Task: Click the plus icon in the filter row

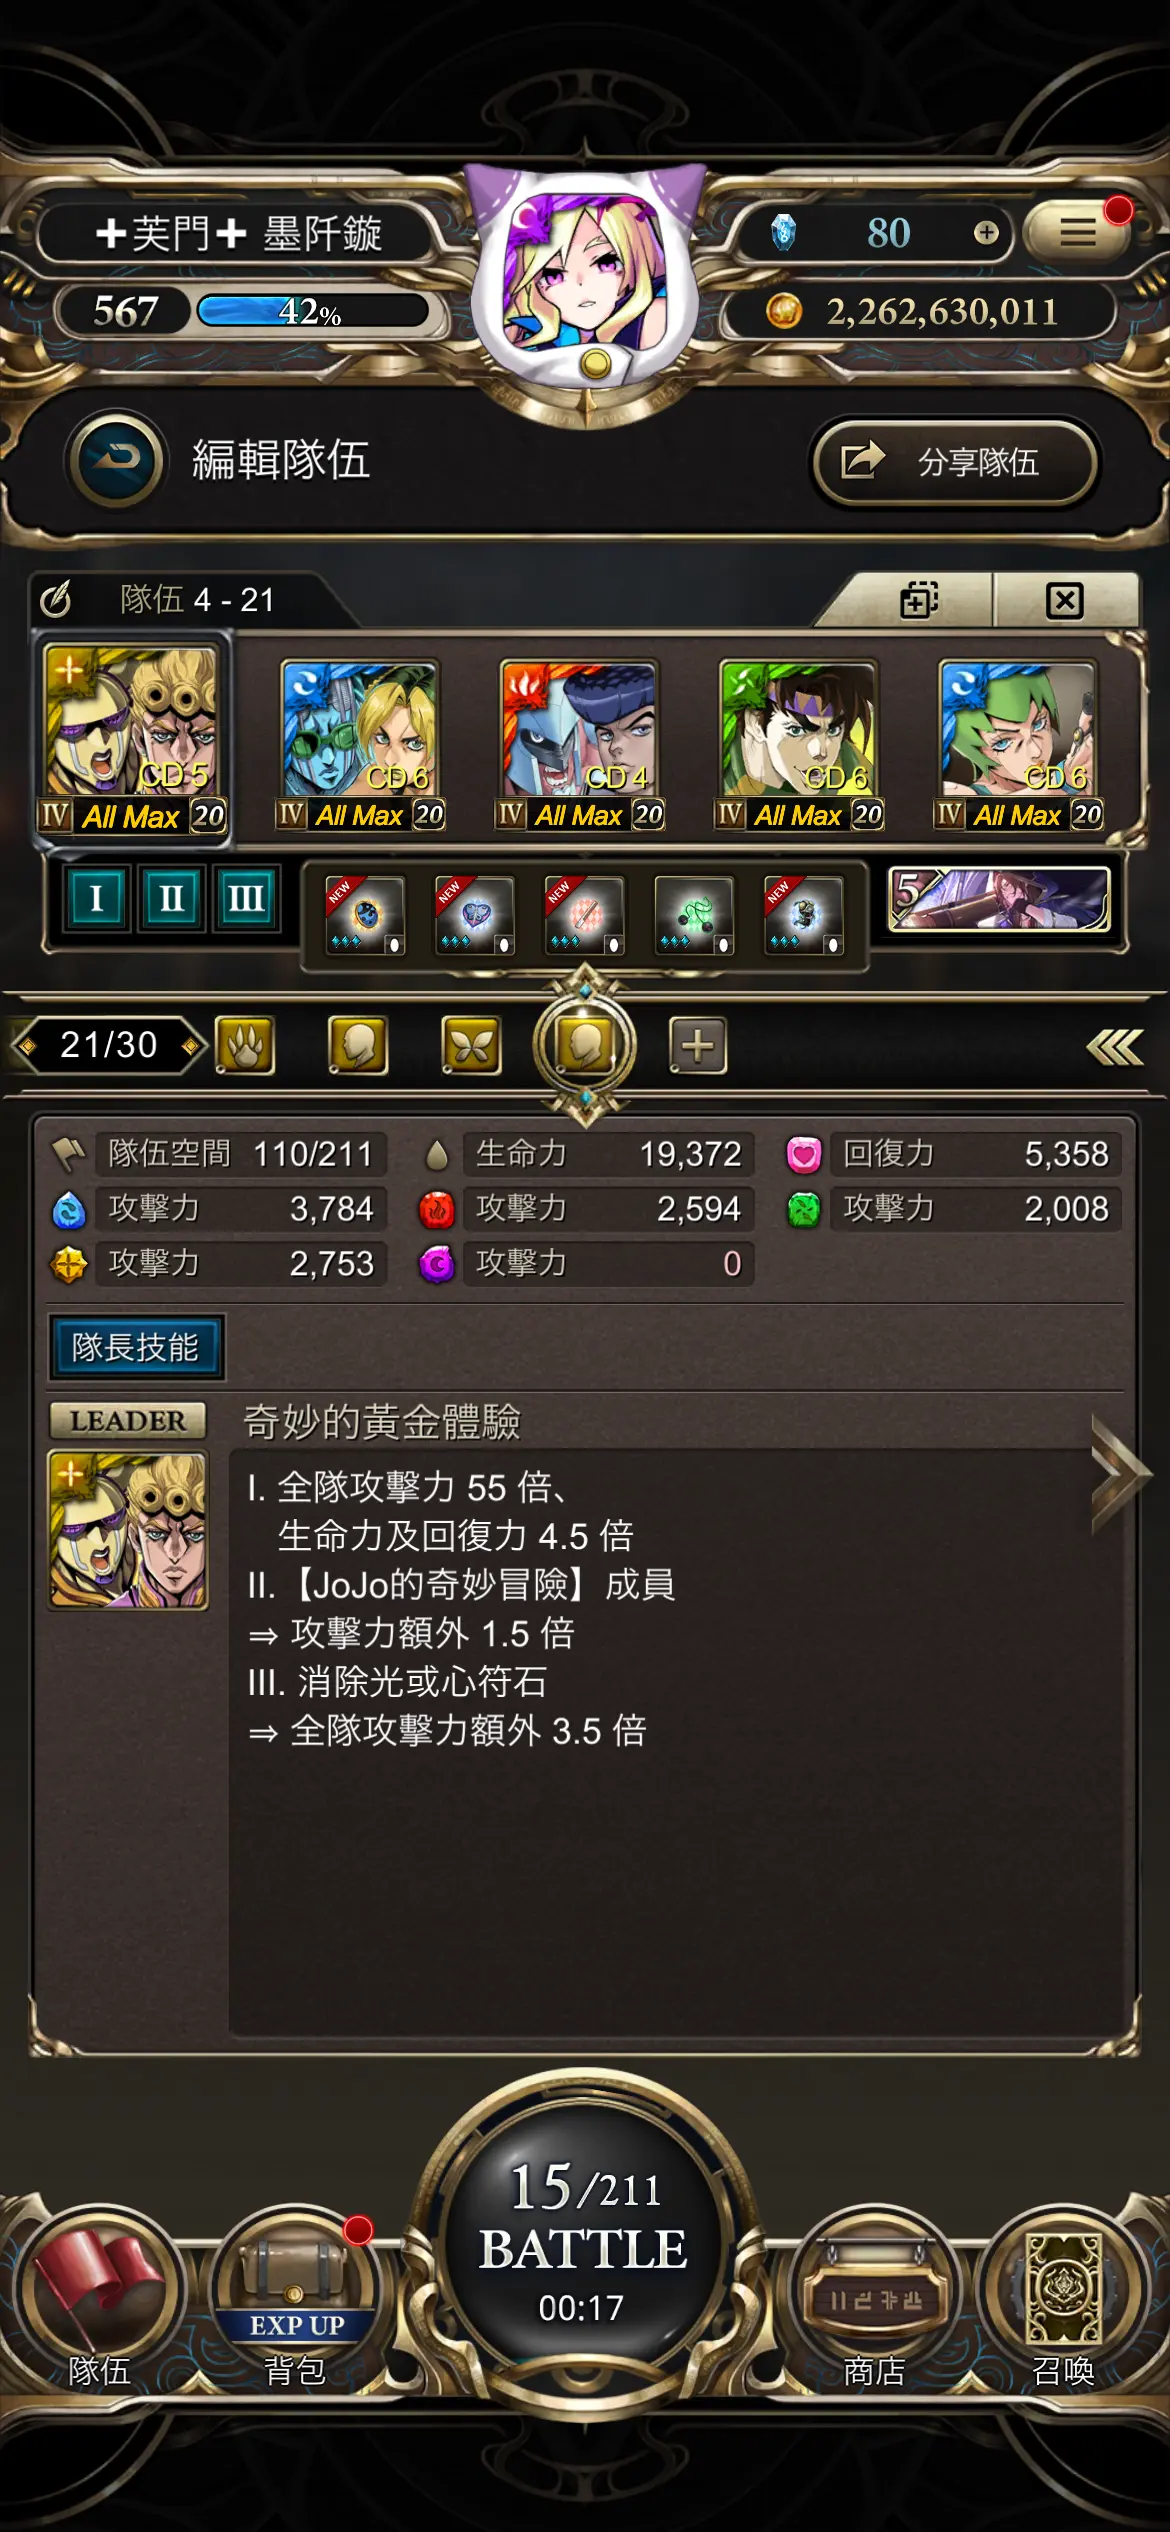Action: tap(697, 1046)
